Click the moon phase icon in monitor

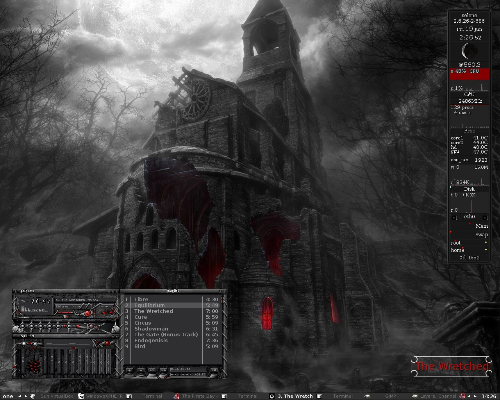click(469, 51)
